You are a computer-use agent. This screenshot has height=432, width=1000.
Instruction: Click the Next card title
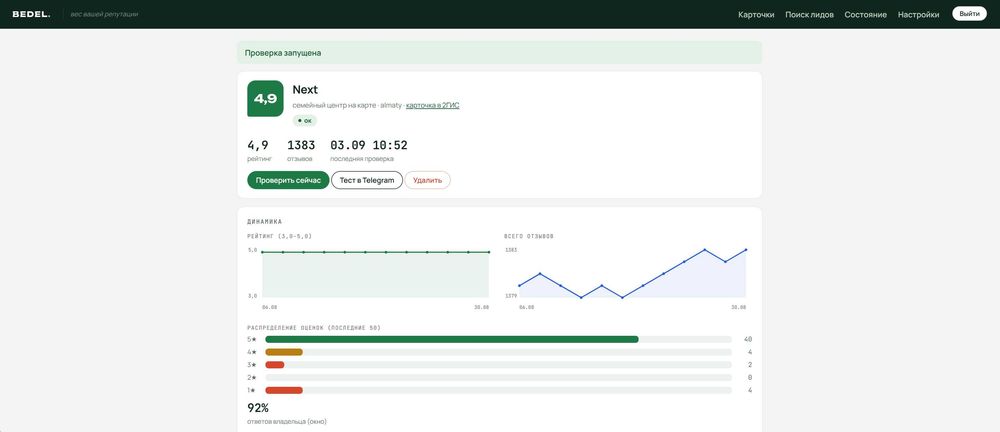(x=305, y=89)
